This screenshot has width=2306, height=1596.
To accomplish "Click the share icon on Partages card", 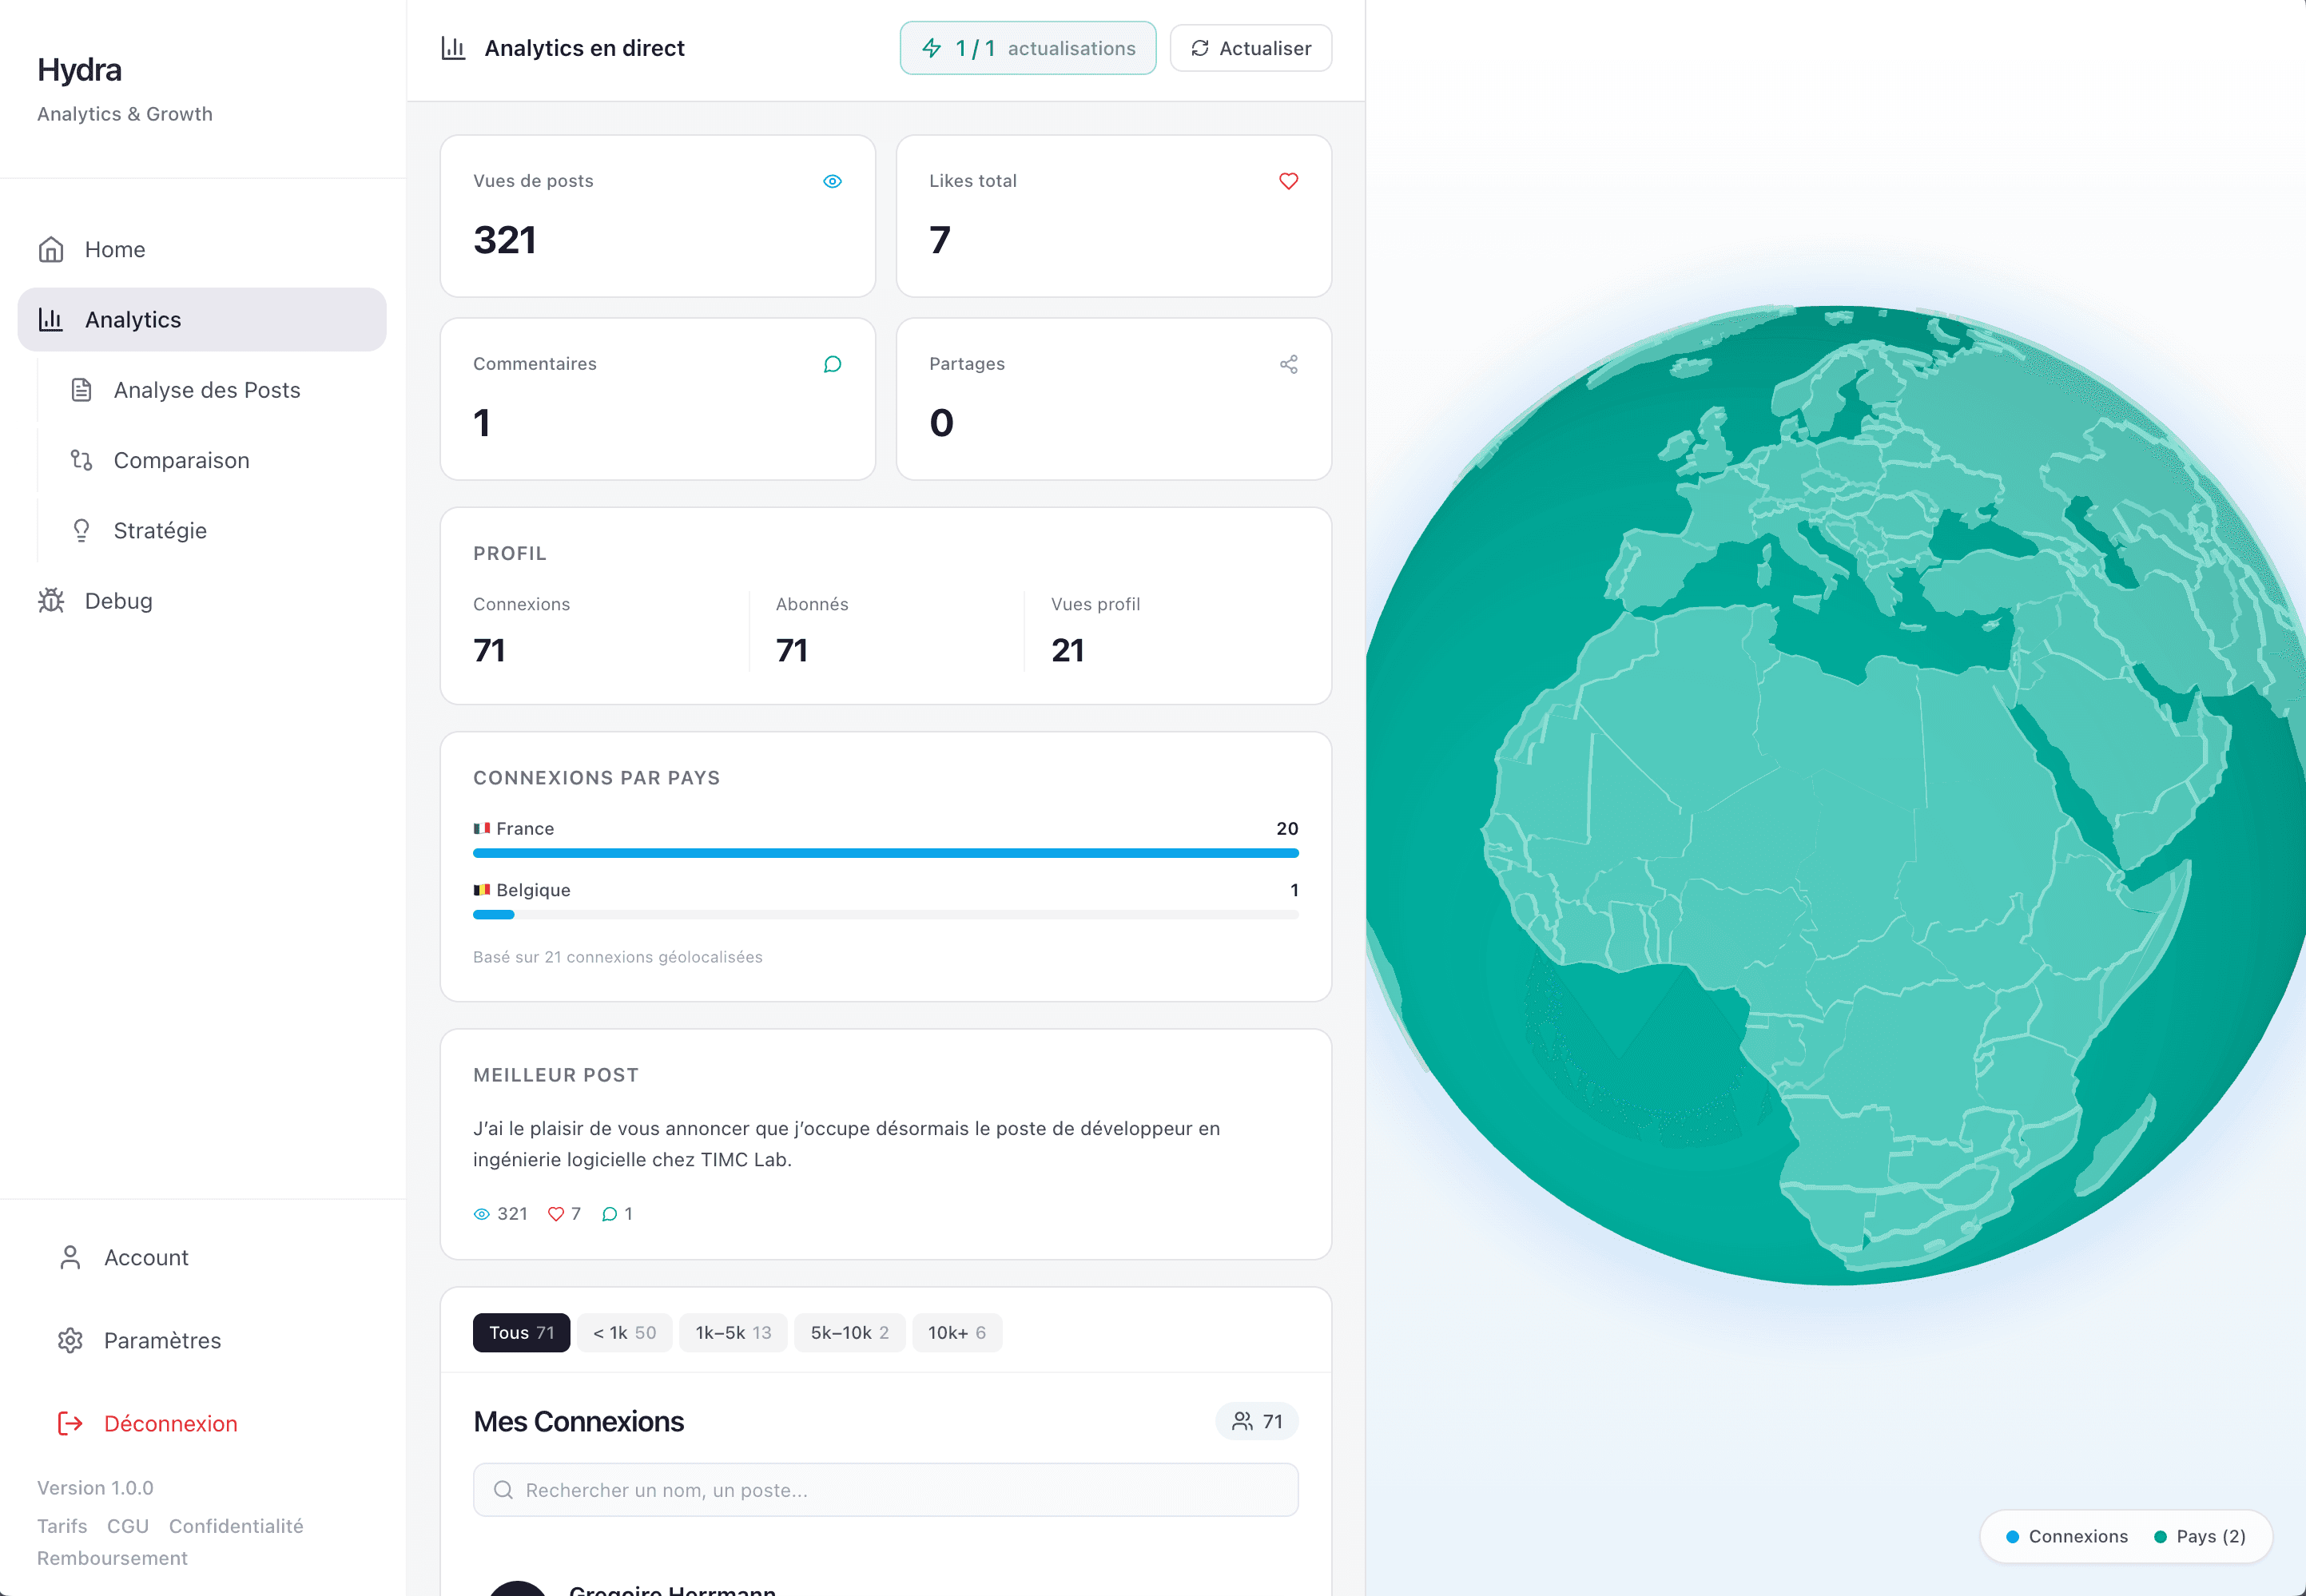I will pos(1288,364).
